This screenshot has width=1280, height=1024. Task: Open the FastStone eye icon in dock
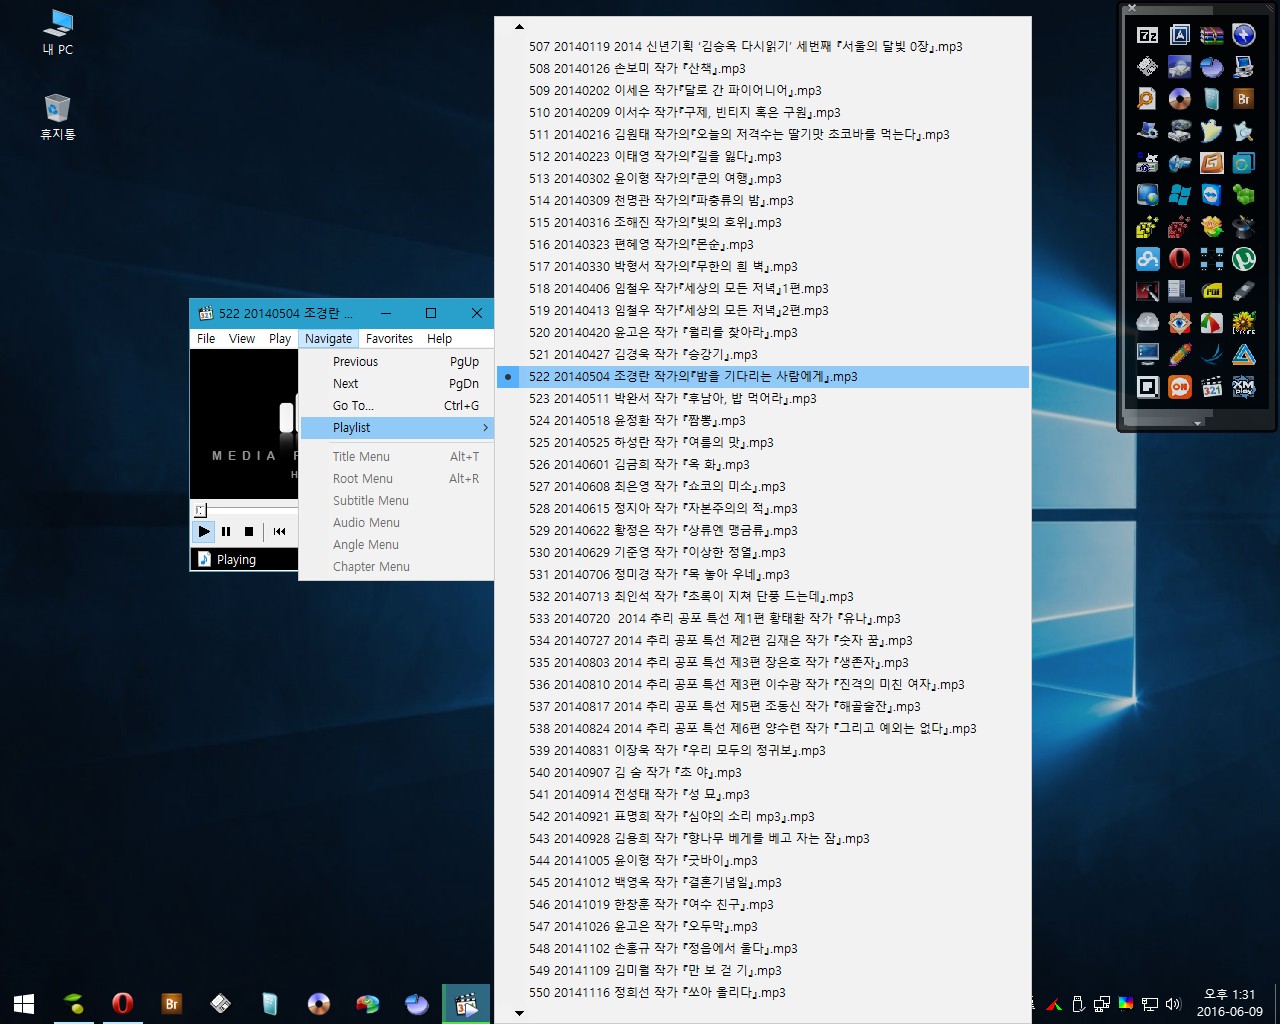coord(1180,323)
